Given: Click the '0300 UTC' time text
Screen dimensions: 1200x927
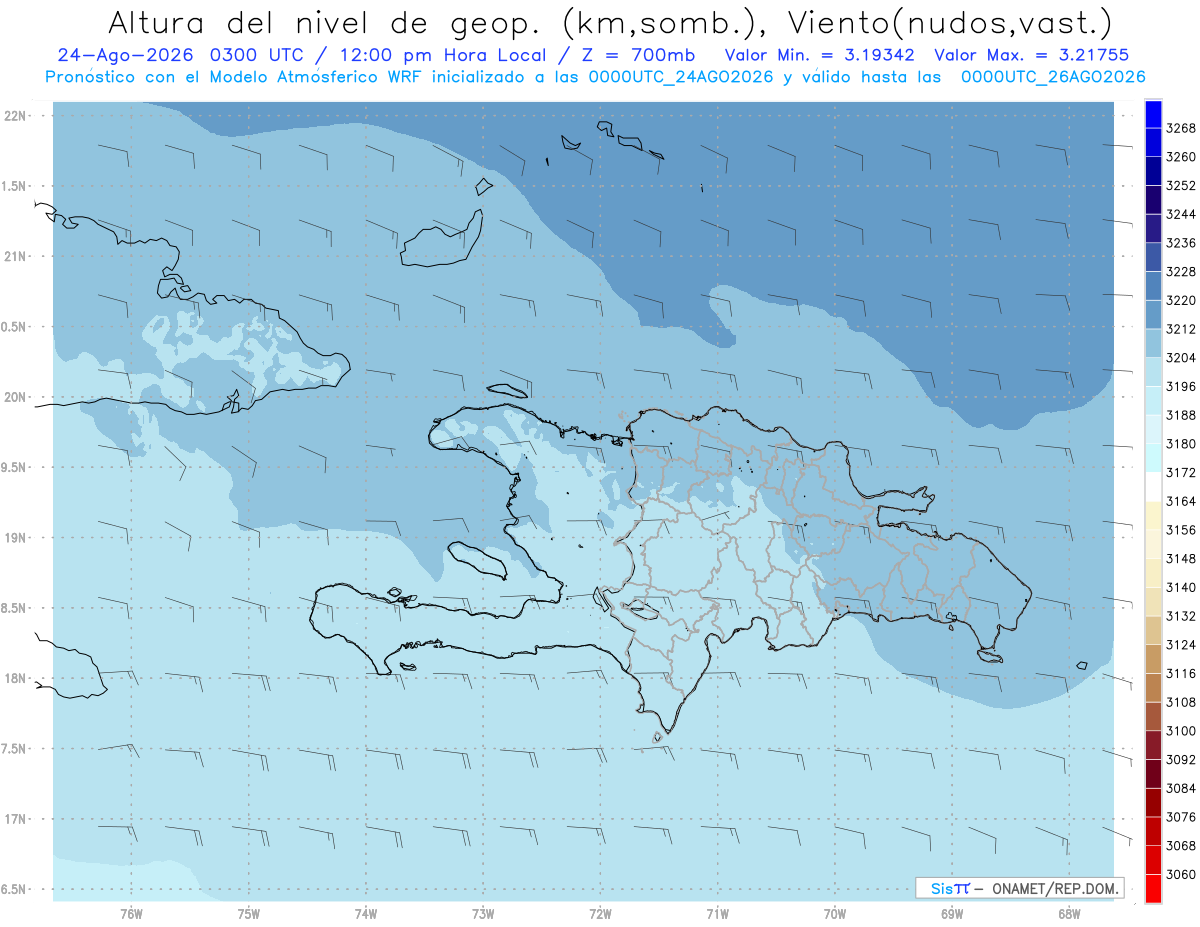Looking at the screenshot, I should click(x=259, y=55).
